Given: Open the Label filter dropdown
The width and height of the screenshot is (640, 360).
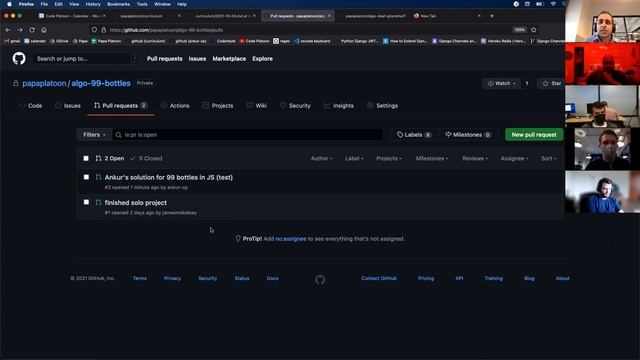Looking at the screenshot, I should pyautogui.click(x=354, y=158).
